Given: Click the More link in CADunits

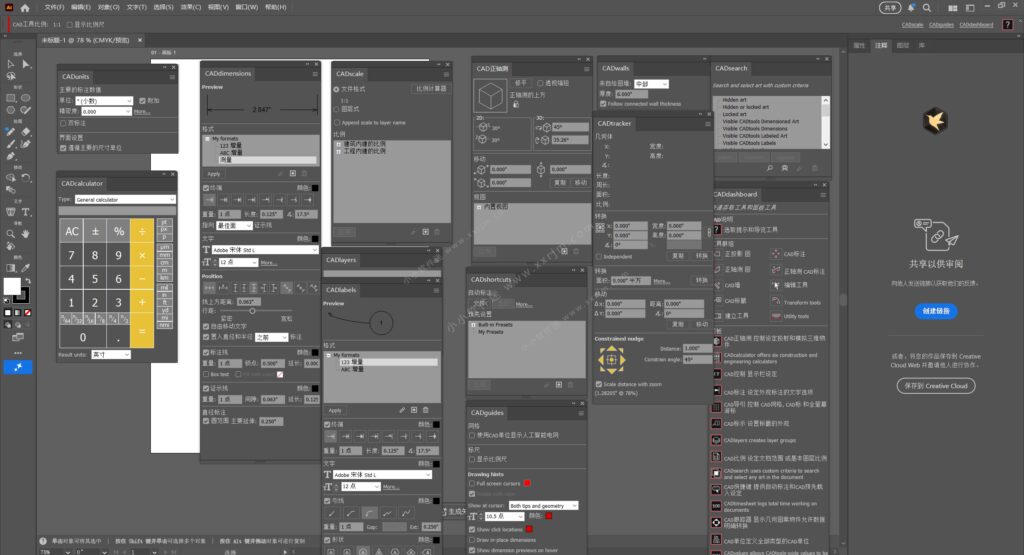Looking at the screenshot, I should tap(141, 112).
